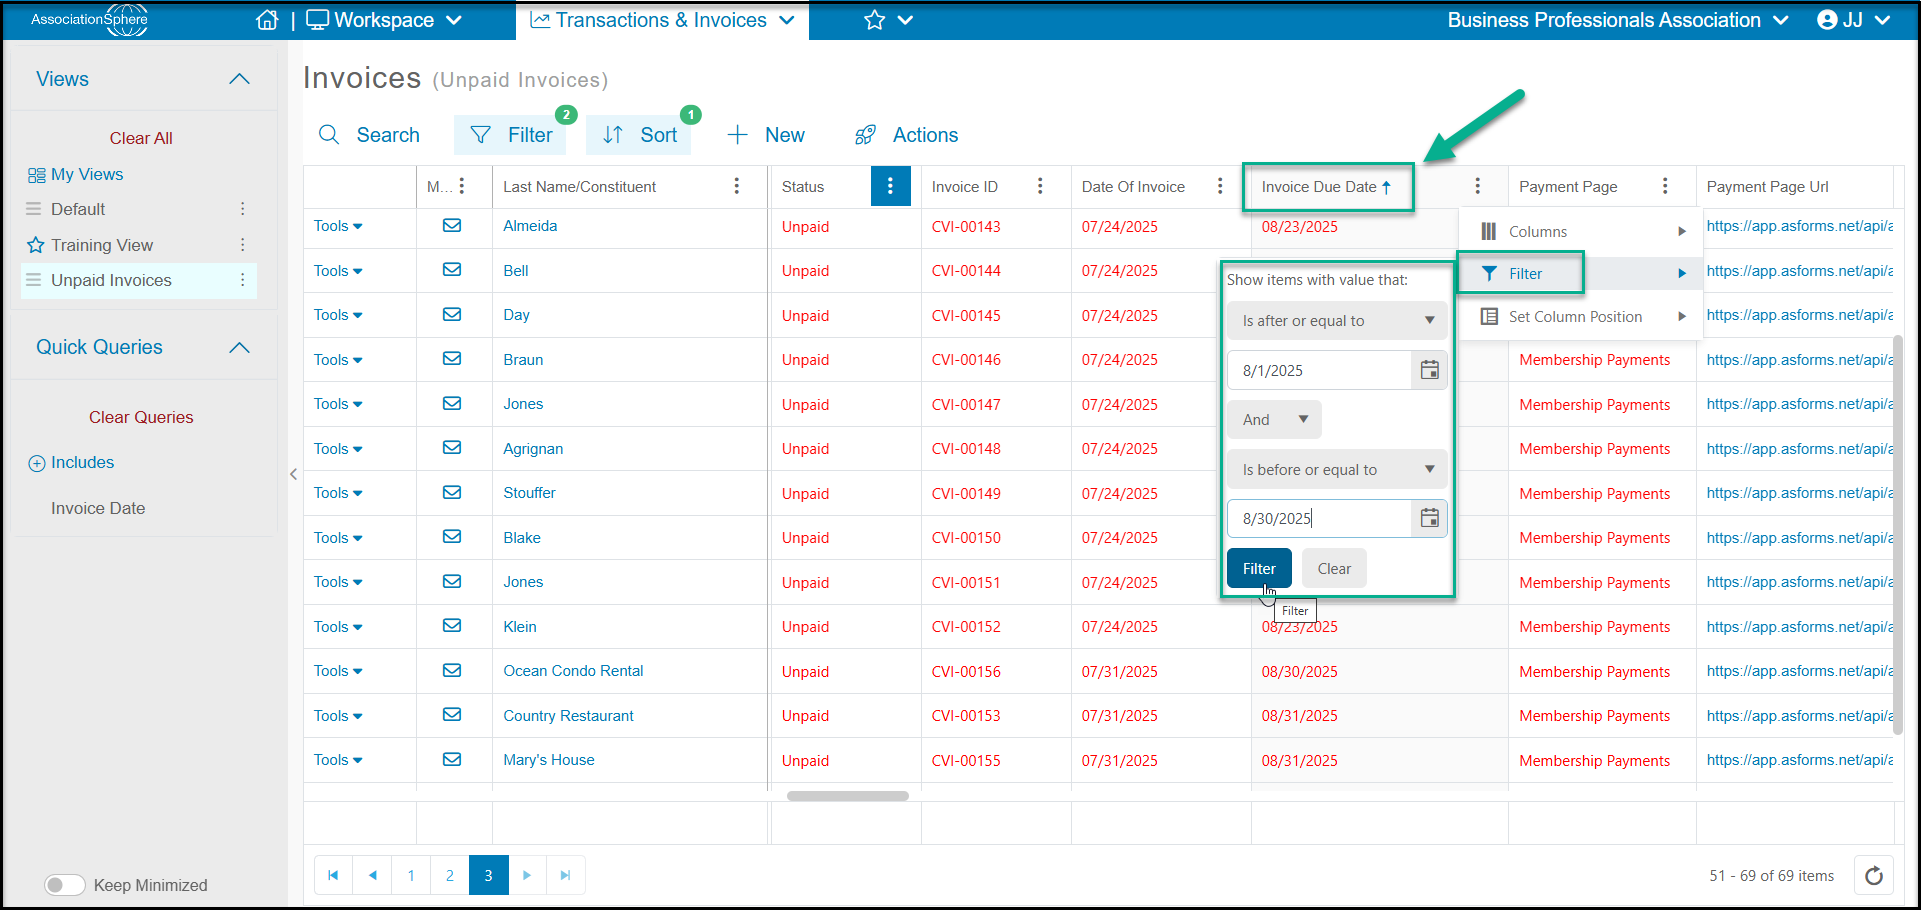Open the Tools dropdown for the Almeida row

[x=338, y=226]
